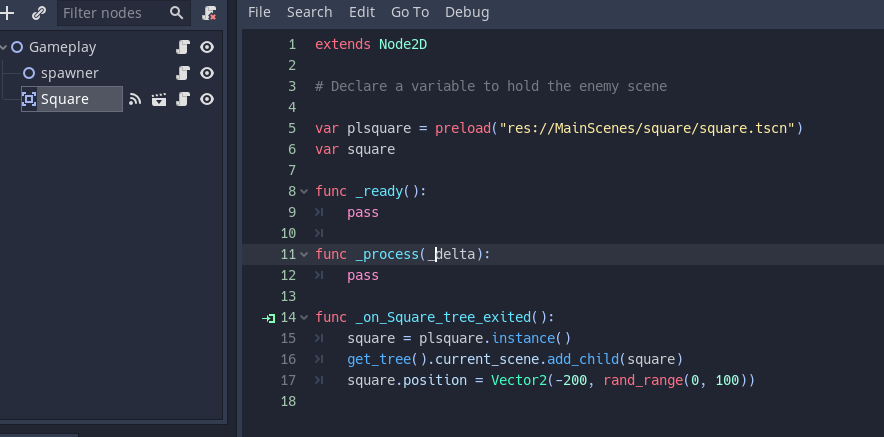Click 'pass' on line 12
This screenshot has width=884, height=437.
(x=363, y=276)
